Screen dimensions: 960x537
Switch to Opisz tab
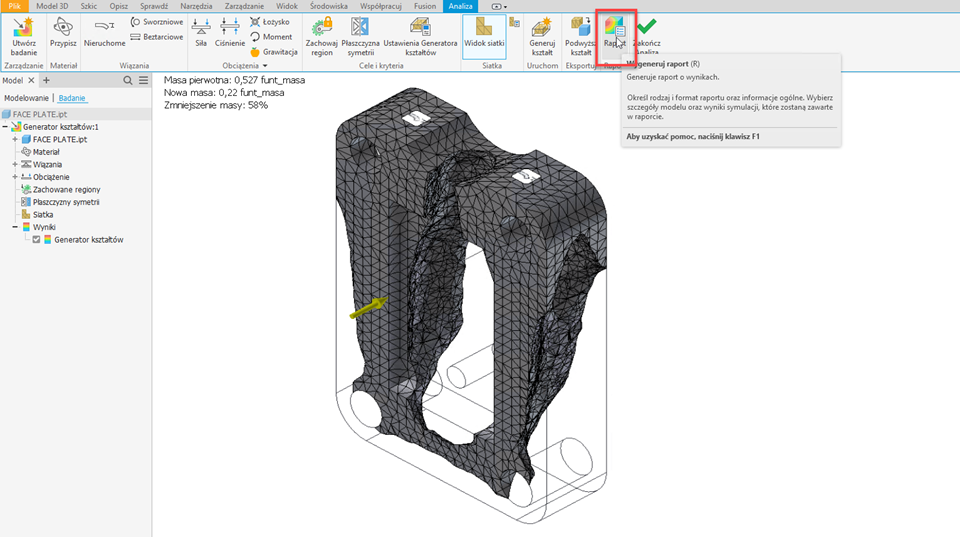tap(119, 6)
